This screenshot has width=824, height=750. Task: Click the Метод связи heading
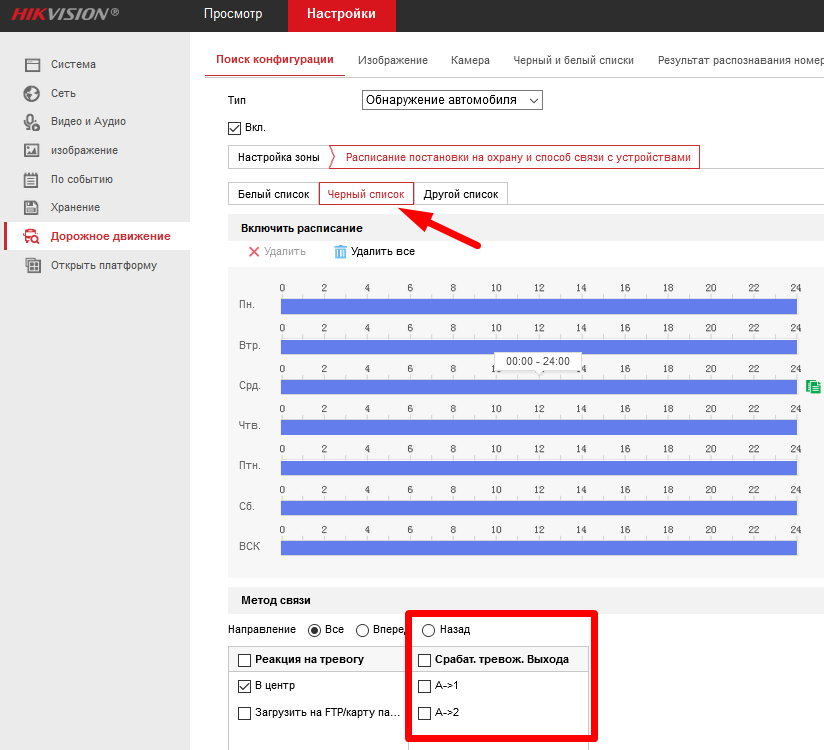tap(276, 601)
